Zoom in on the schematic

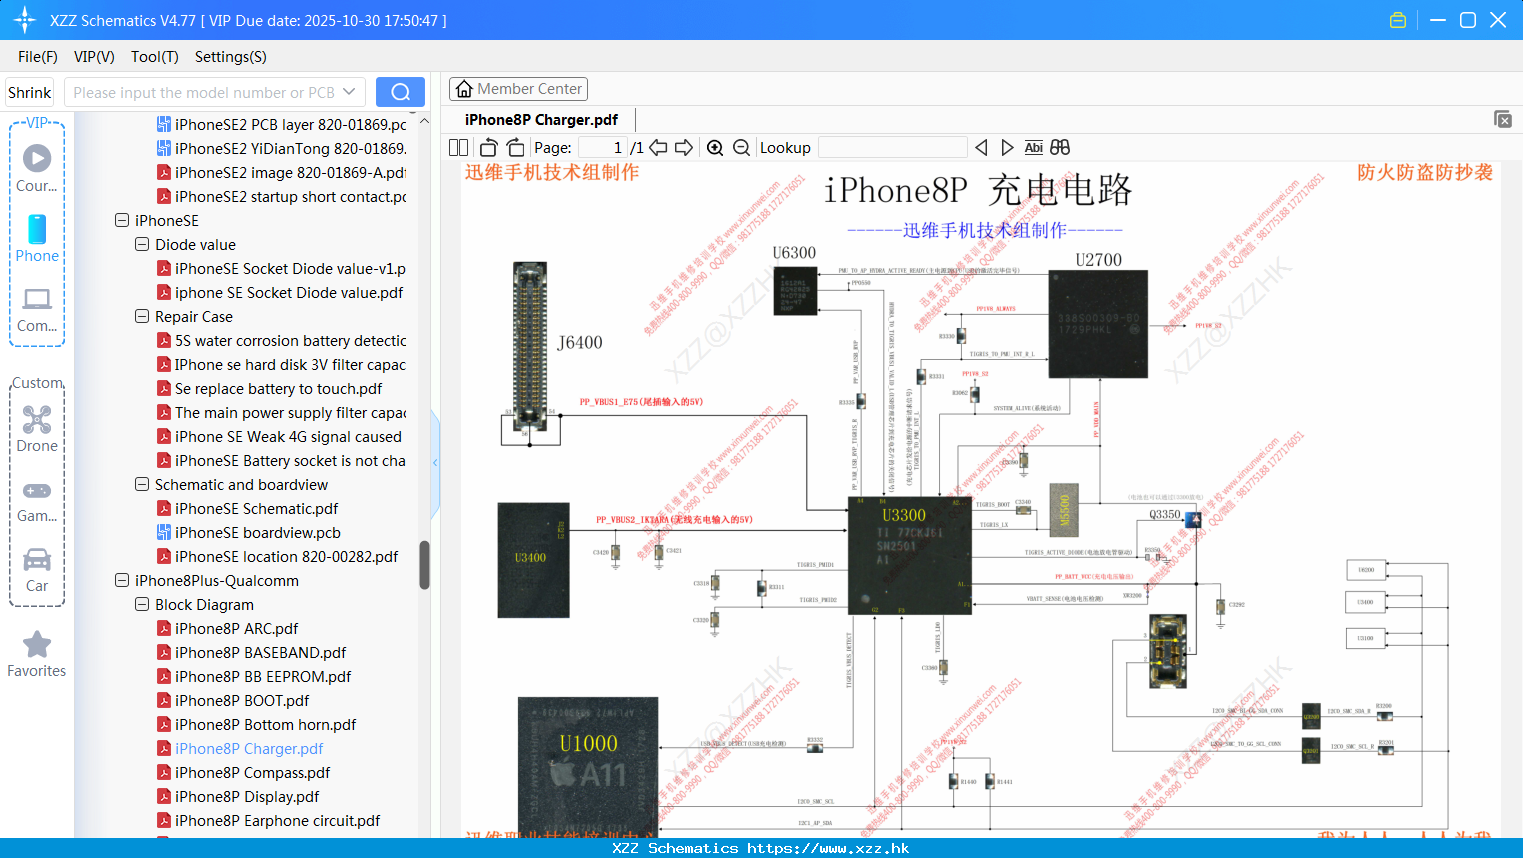pos(715,147)
